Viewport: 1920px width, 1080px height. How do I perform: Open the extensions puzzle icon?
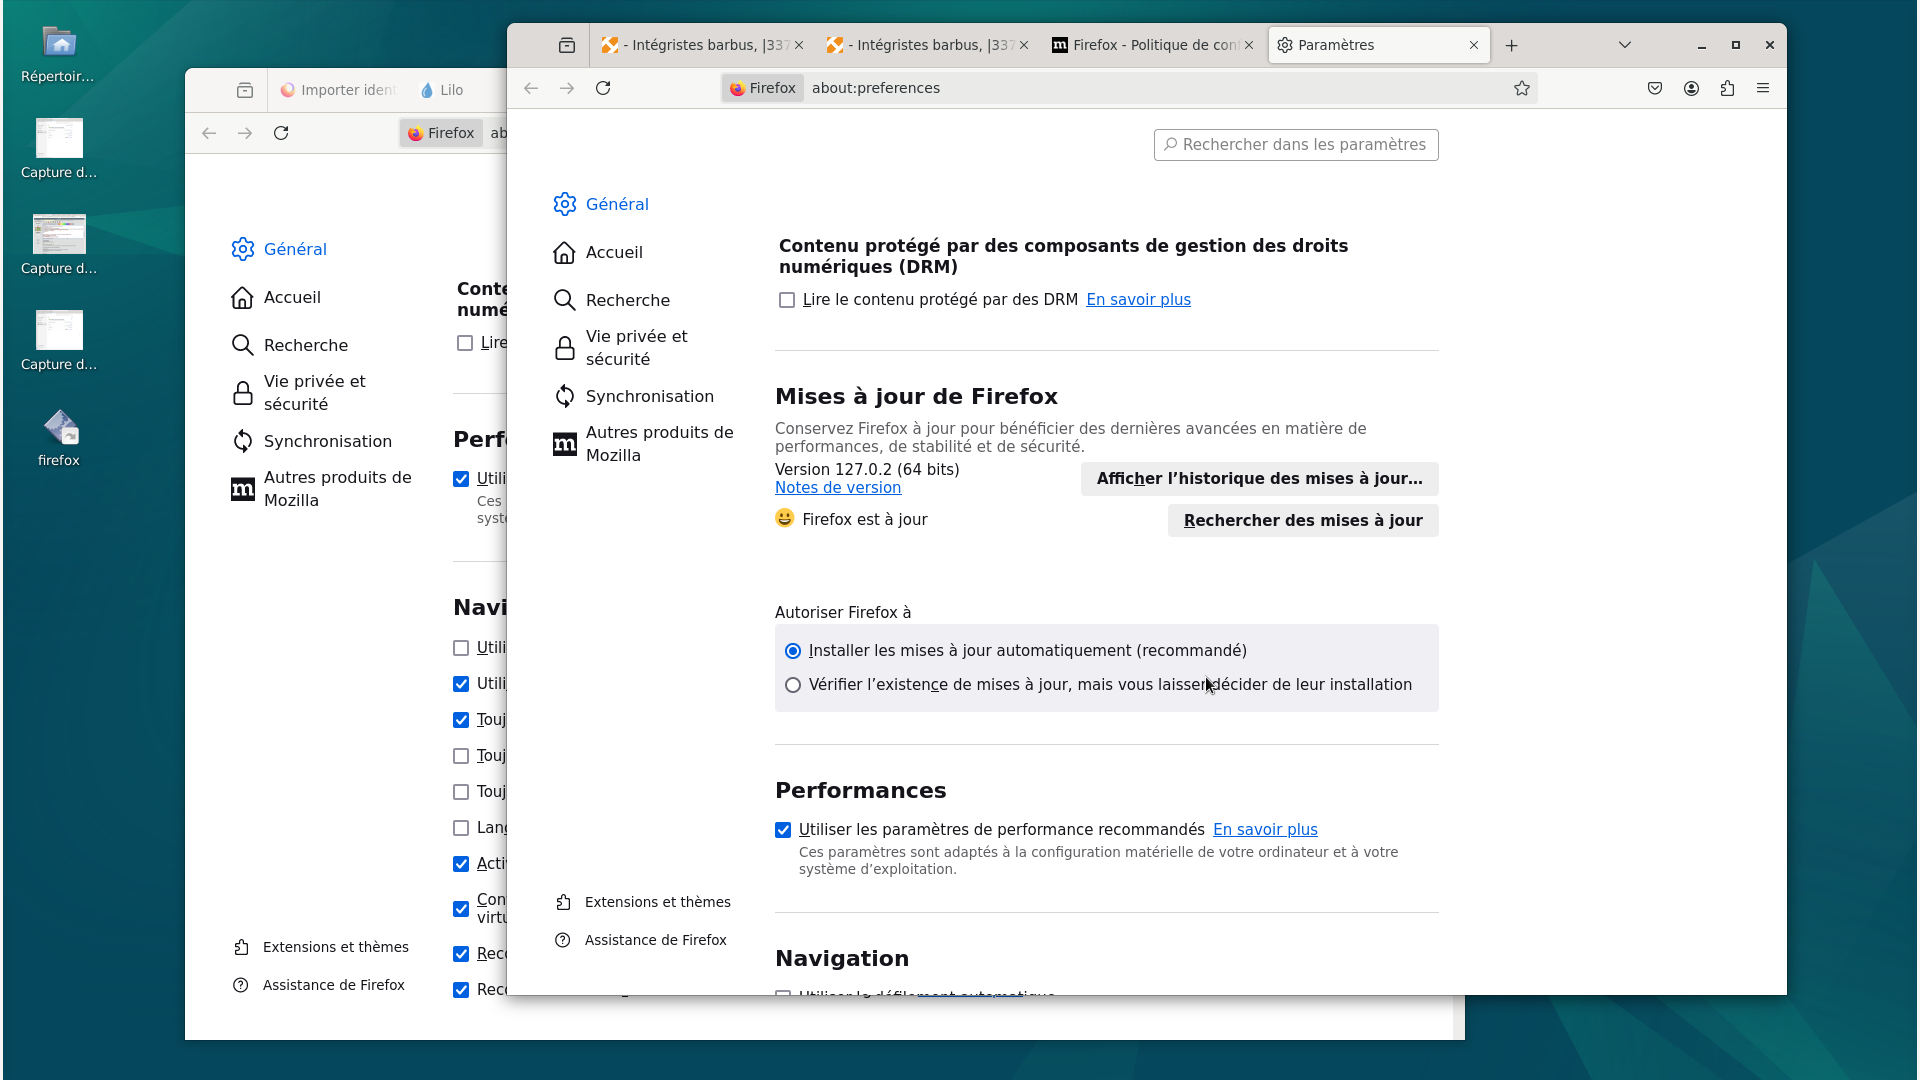[x=1727, y=88]
